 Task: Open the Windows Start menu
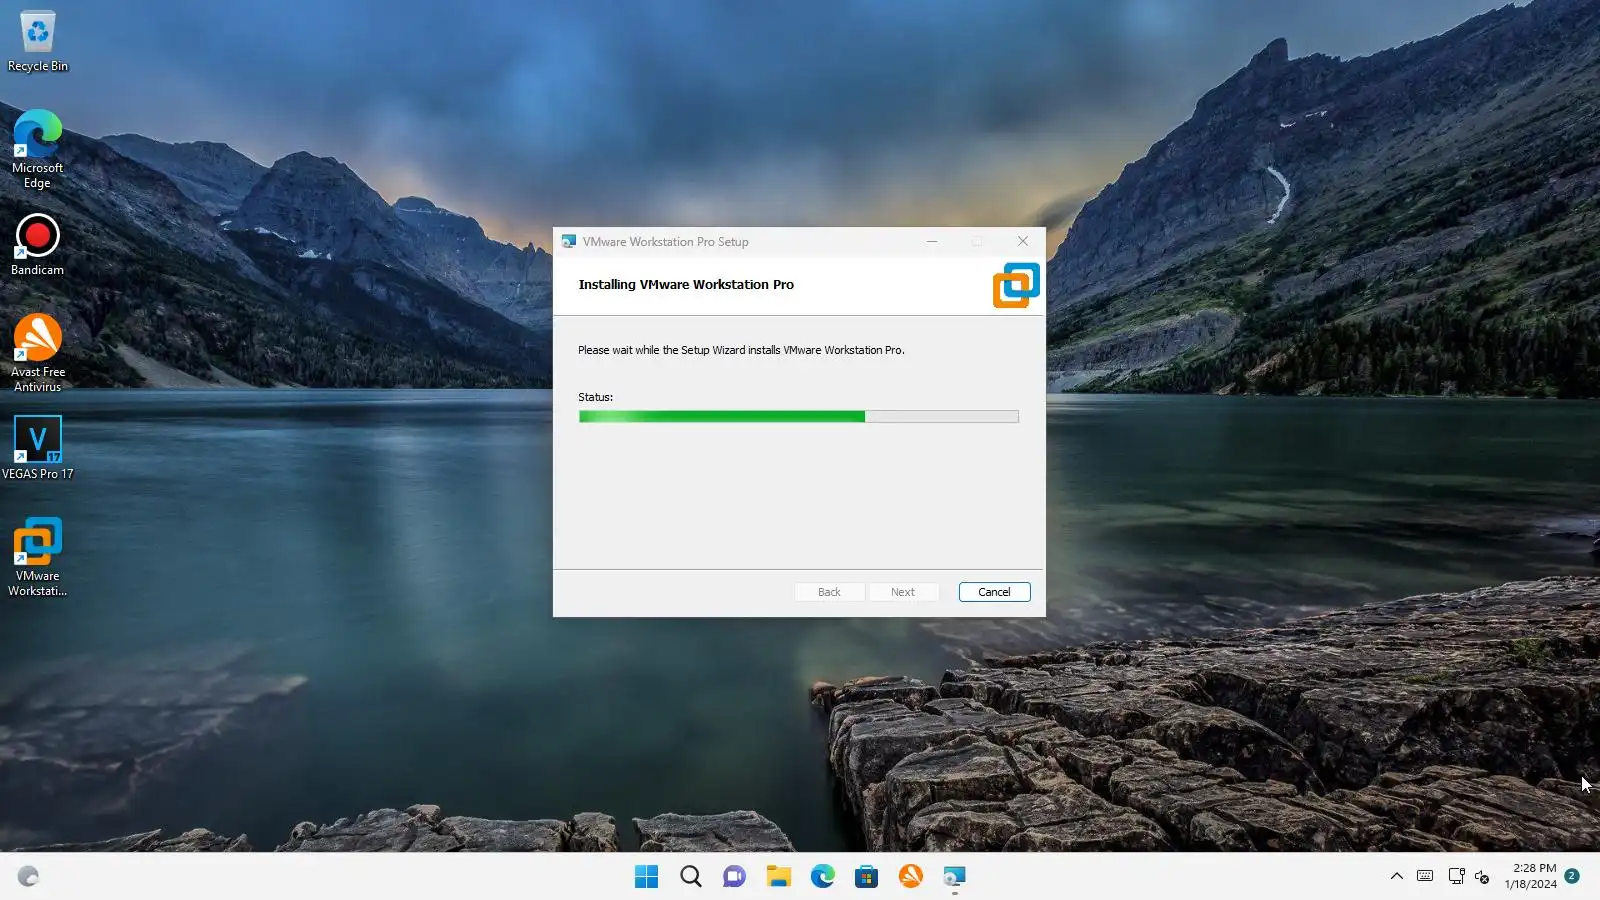click(x=647, y=877)
